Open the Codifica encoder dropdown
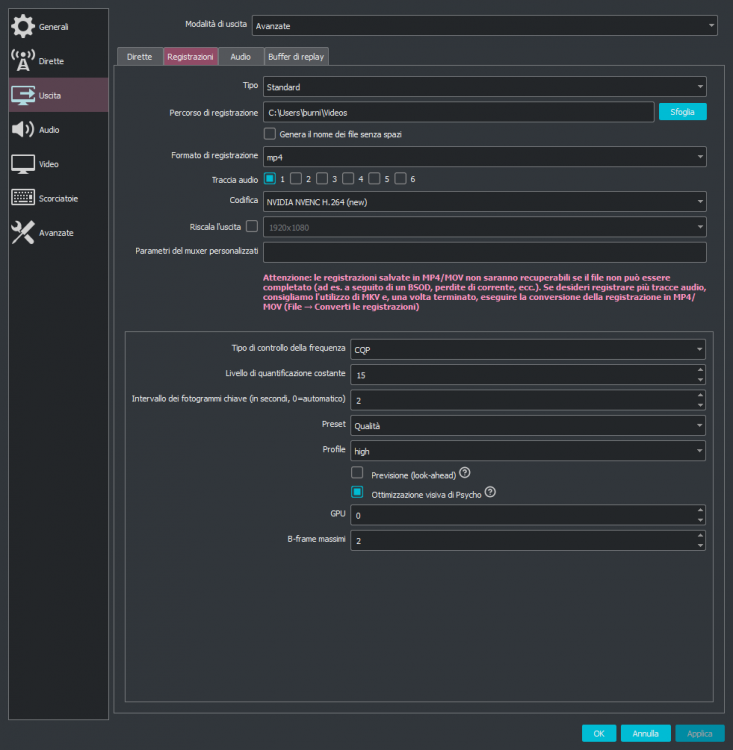The height and width of the screenshot is (750, 733). 485,202
